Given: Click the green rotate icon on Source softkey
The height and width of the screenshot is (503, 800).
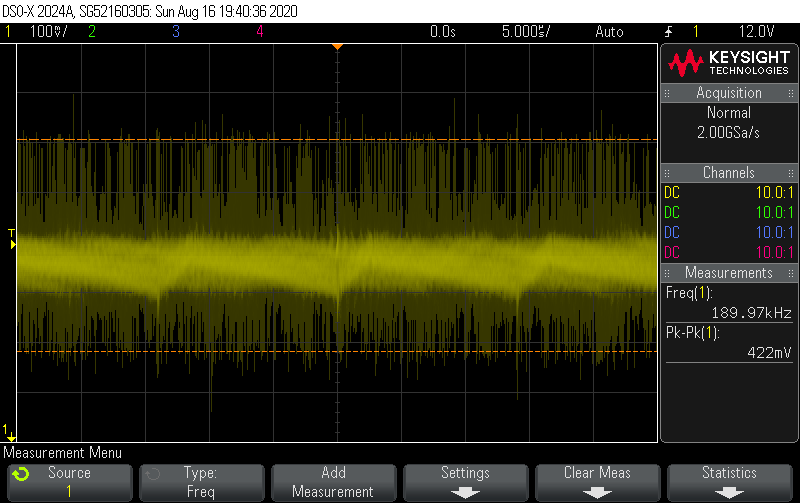Looking at the screenshot, I should [21, 474].
